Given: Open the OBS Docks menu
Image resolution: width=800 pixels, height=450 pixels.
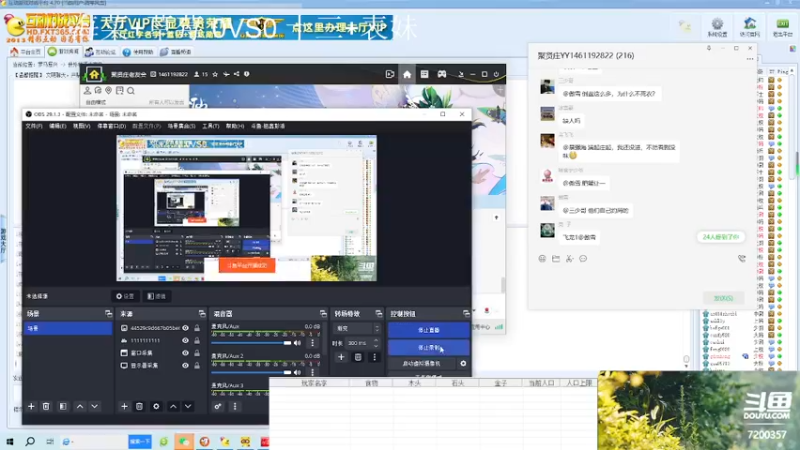Looking at the screenshot, I should coord(111,126).
